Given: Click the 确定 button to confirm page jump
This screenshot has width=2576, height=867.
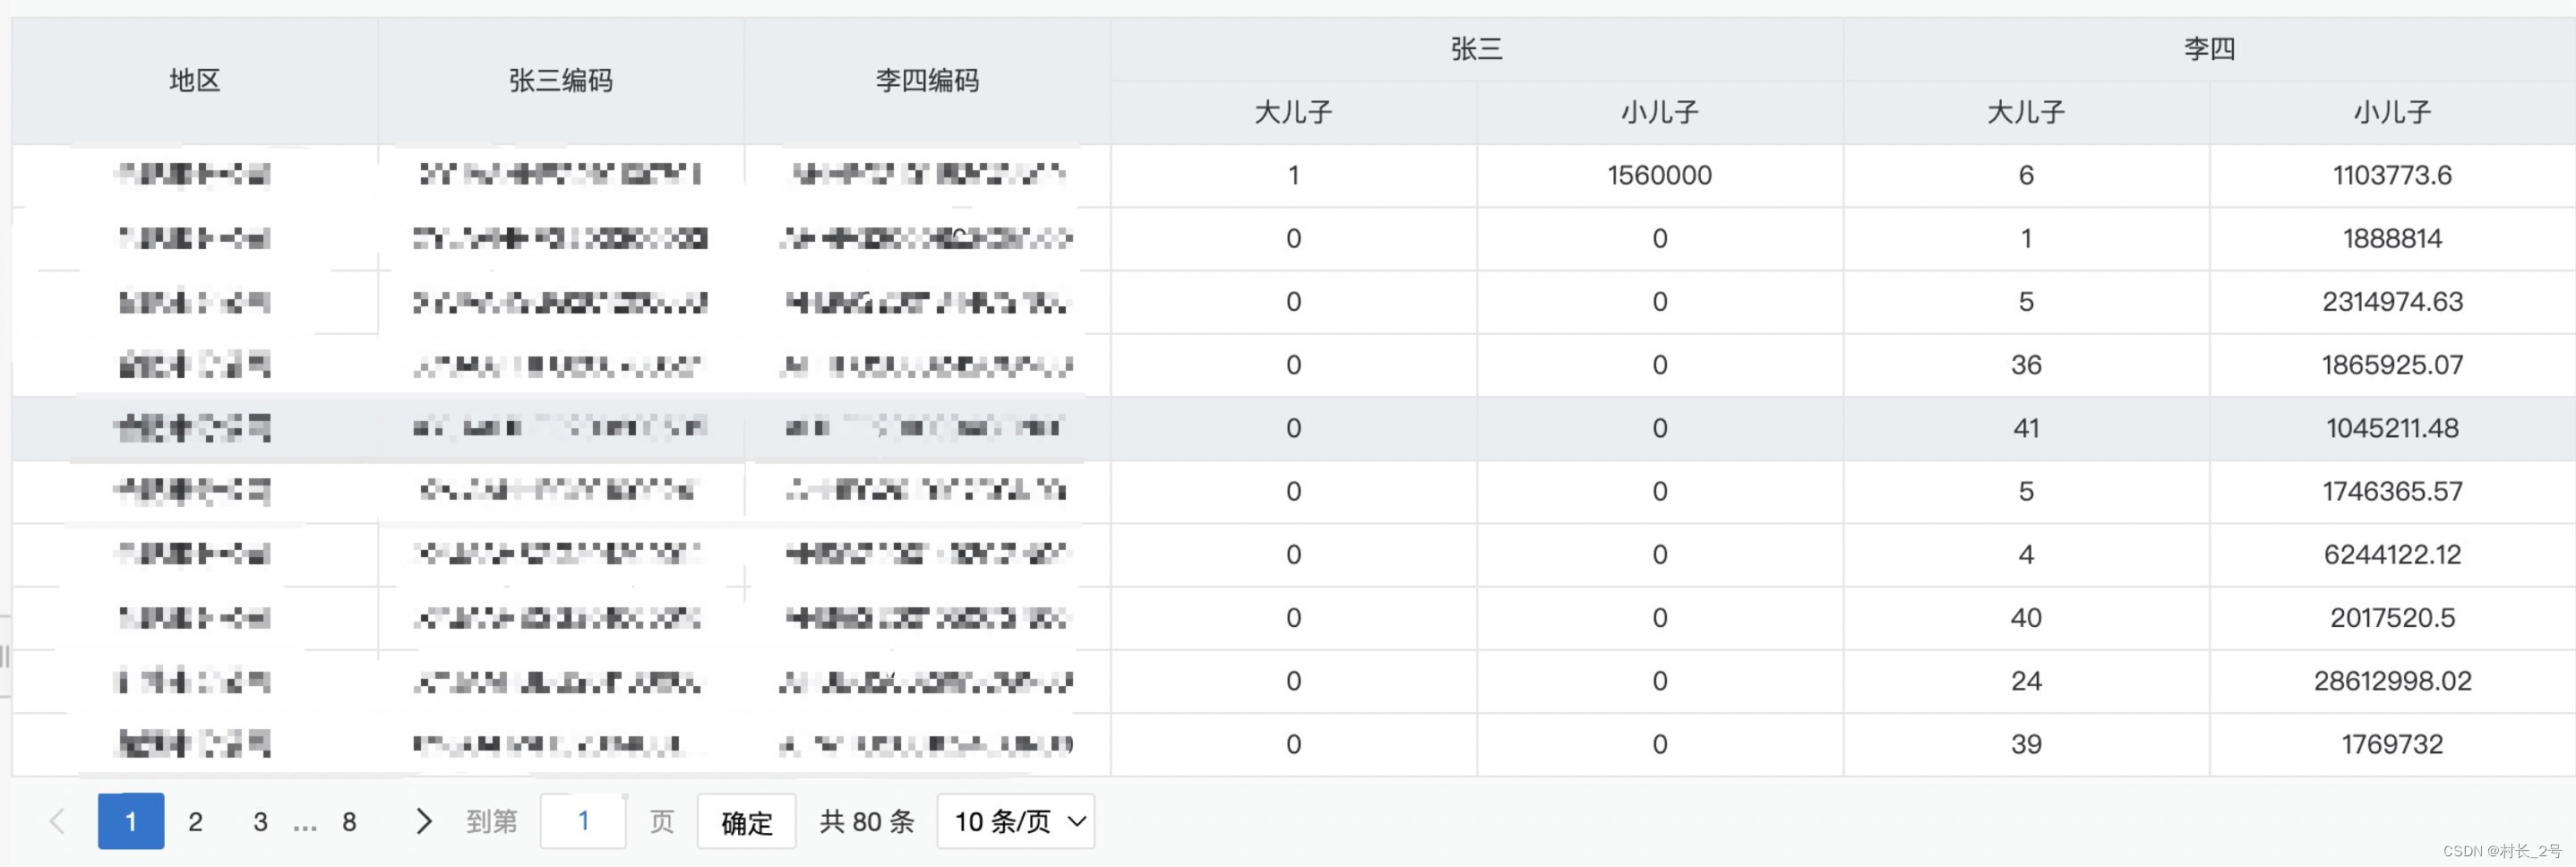Looking at the screenshot, I should [745, 821].
